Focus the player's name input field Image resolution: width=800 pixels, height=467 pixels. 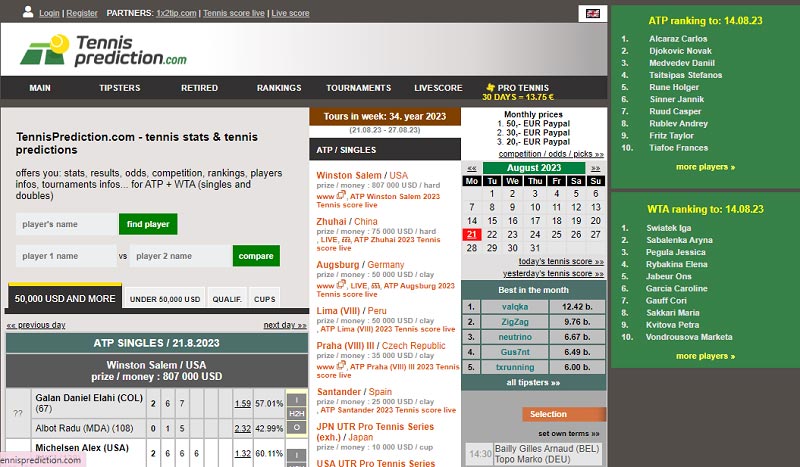[67, 224]
